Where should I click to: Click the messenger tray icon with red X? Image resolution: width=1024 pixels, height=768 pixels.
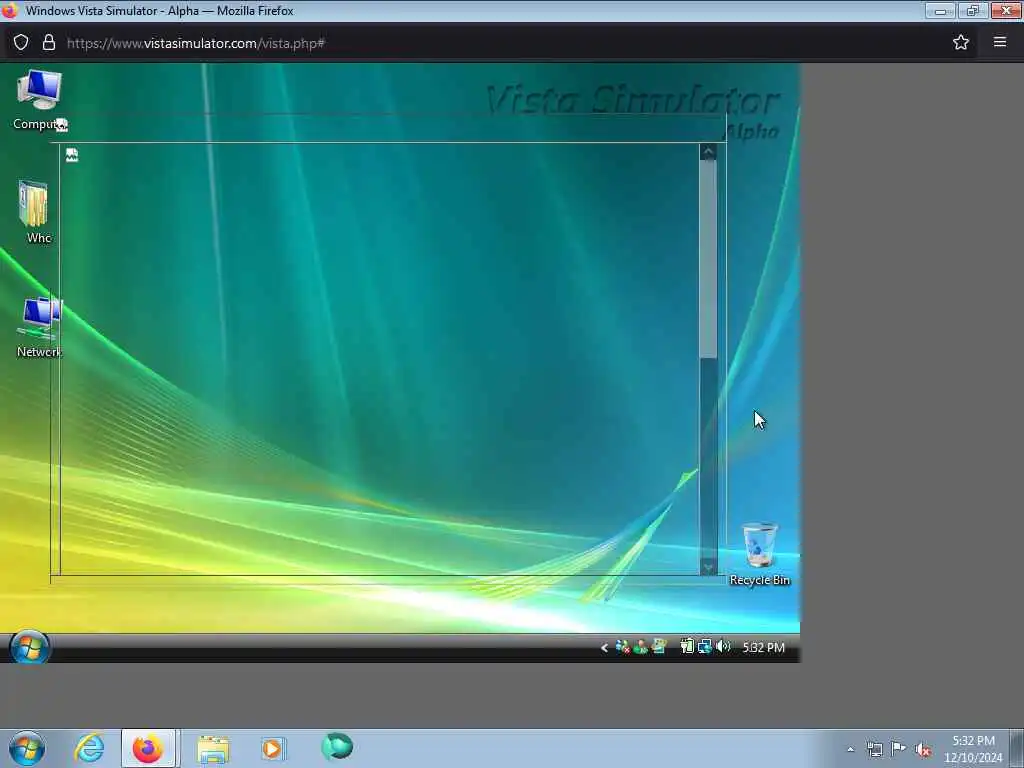click(x=622, y=647)
